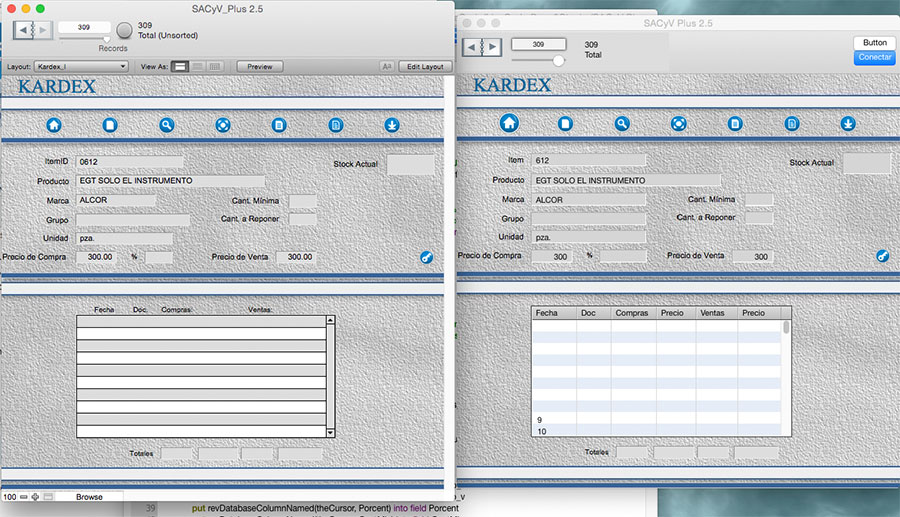This screenshot has width=900, height=517.
Task: Click the download arrow icon in left window
Action: [392, 125]
